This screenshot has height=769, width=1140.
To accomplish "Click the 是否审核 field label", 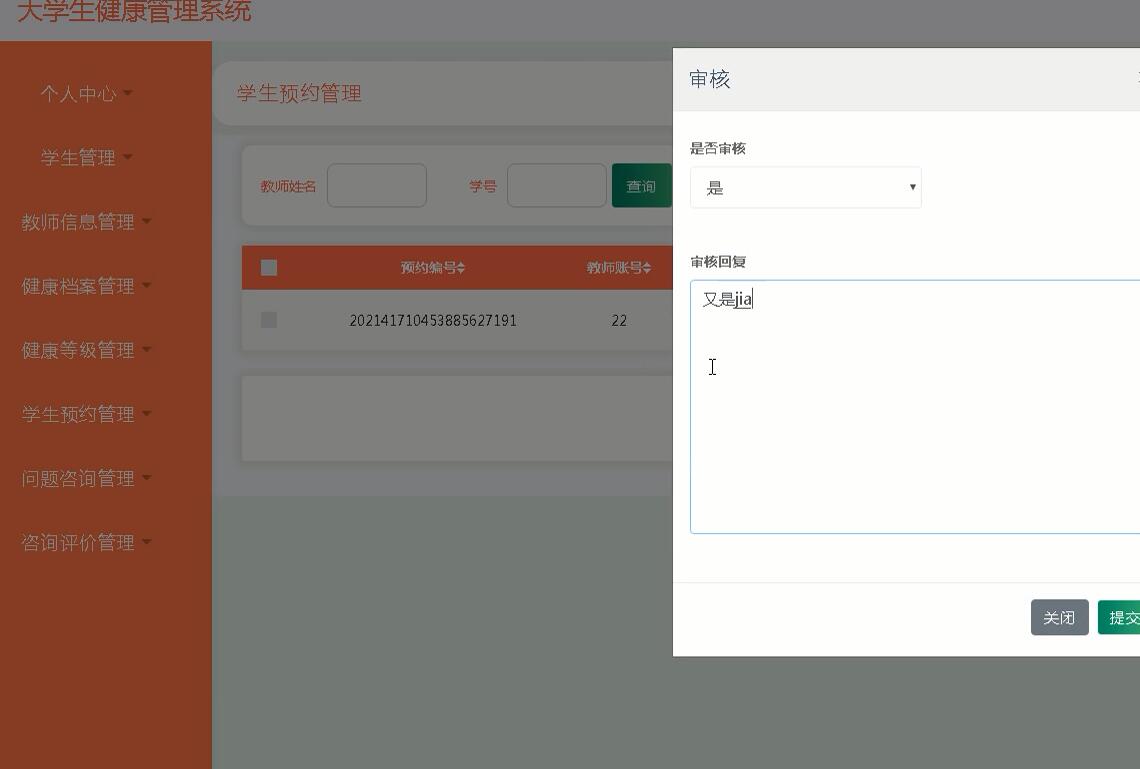I will 718,148.
